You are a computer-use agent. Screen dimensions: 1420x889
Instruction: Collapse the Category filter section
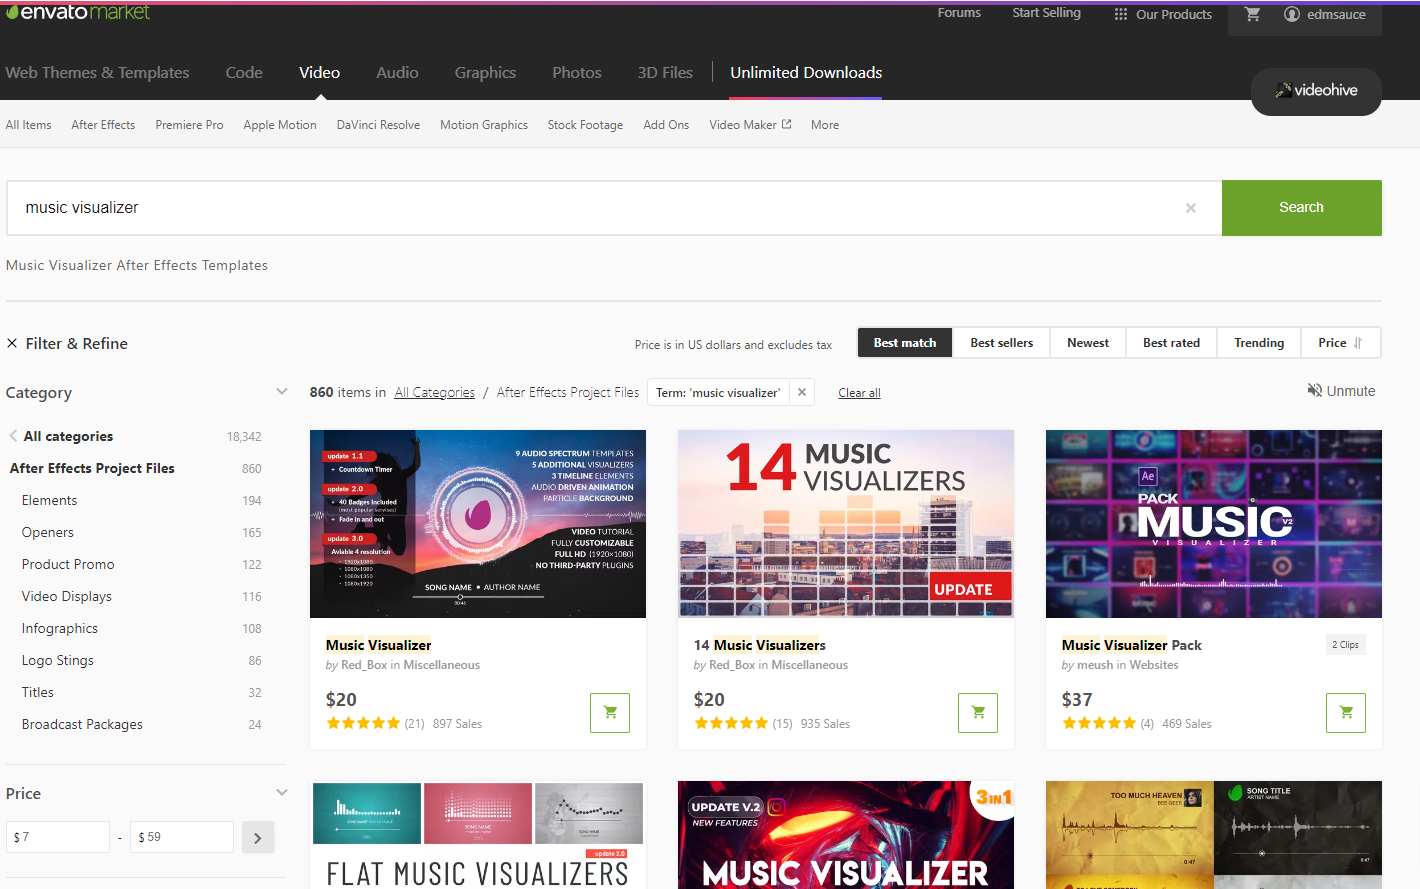[x=281, y=392]
